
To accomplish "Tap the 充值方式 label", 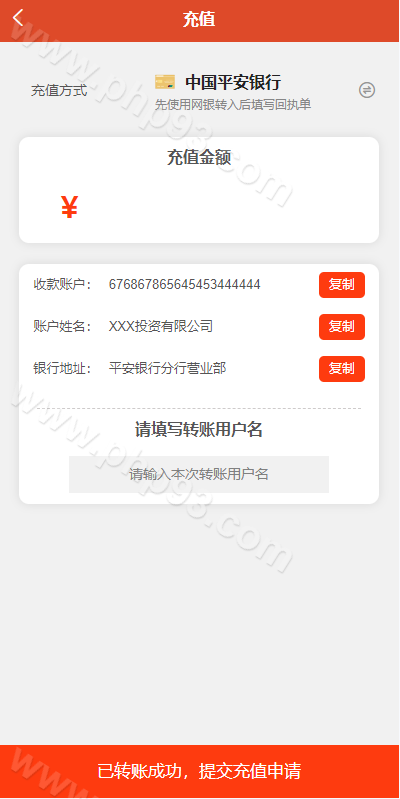I will [x=59, y=91].
